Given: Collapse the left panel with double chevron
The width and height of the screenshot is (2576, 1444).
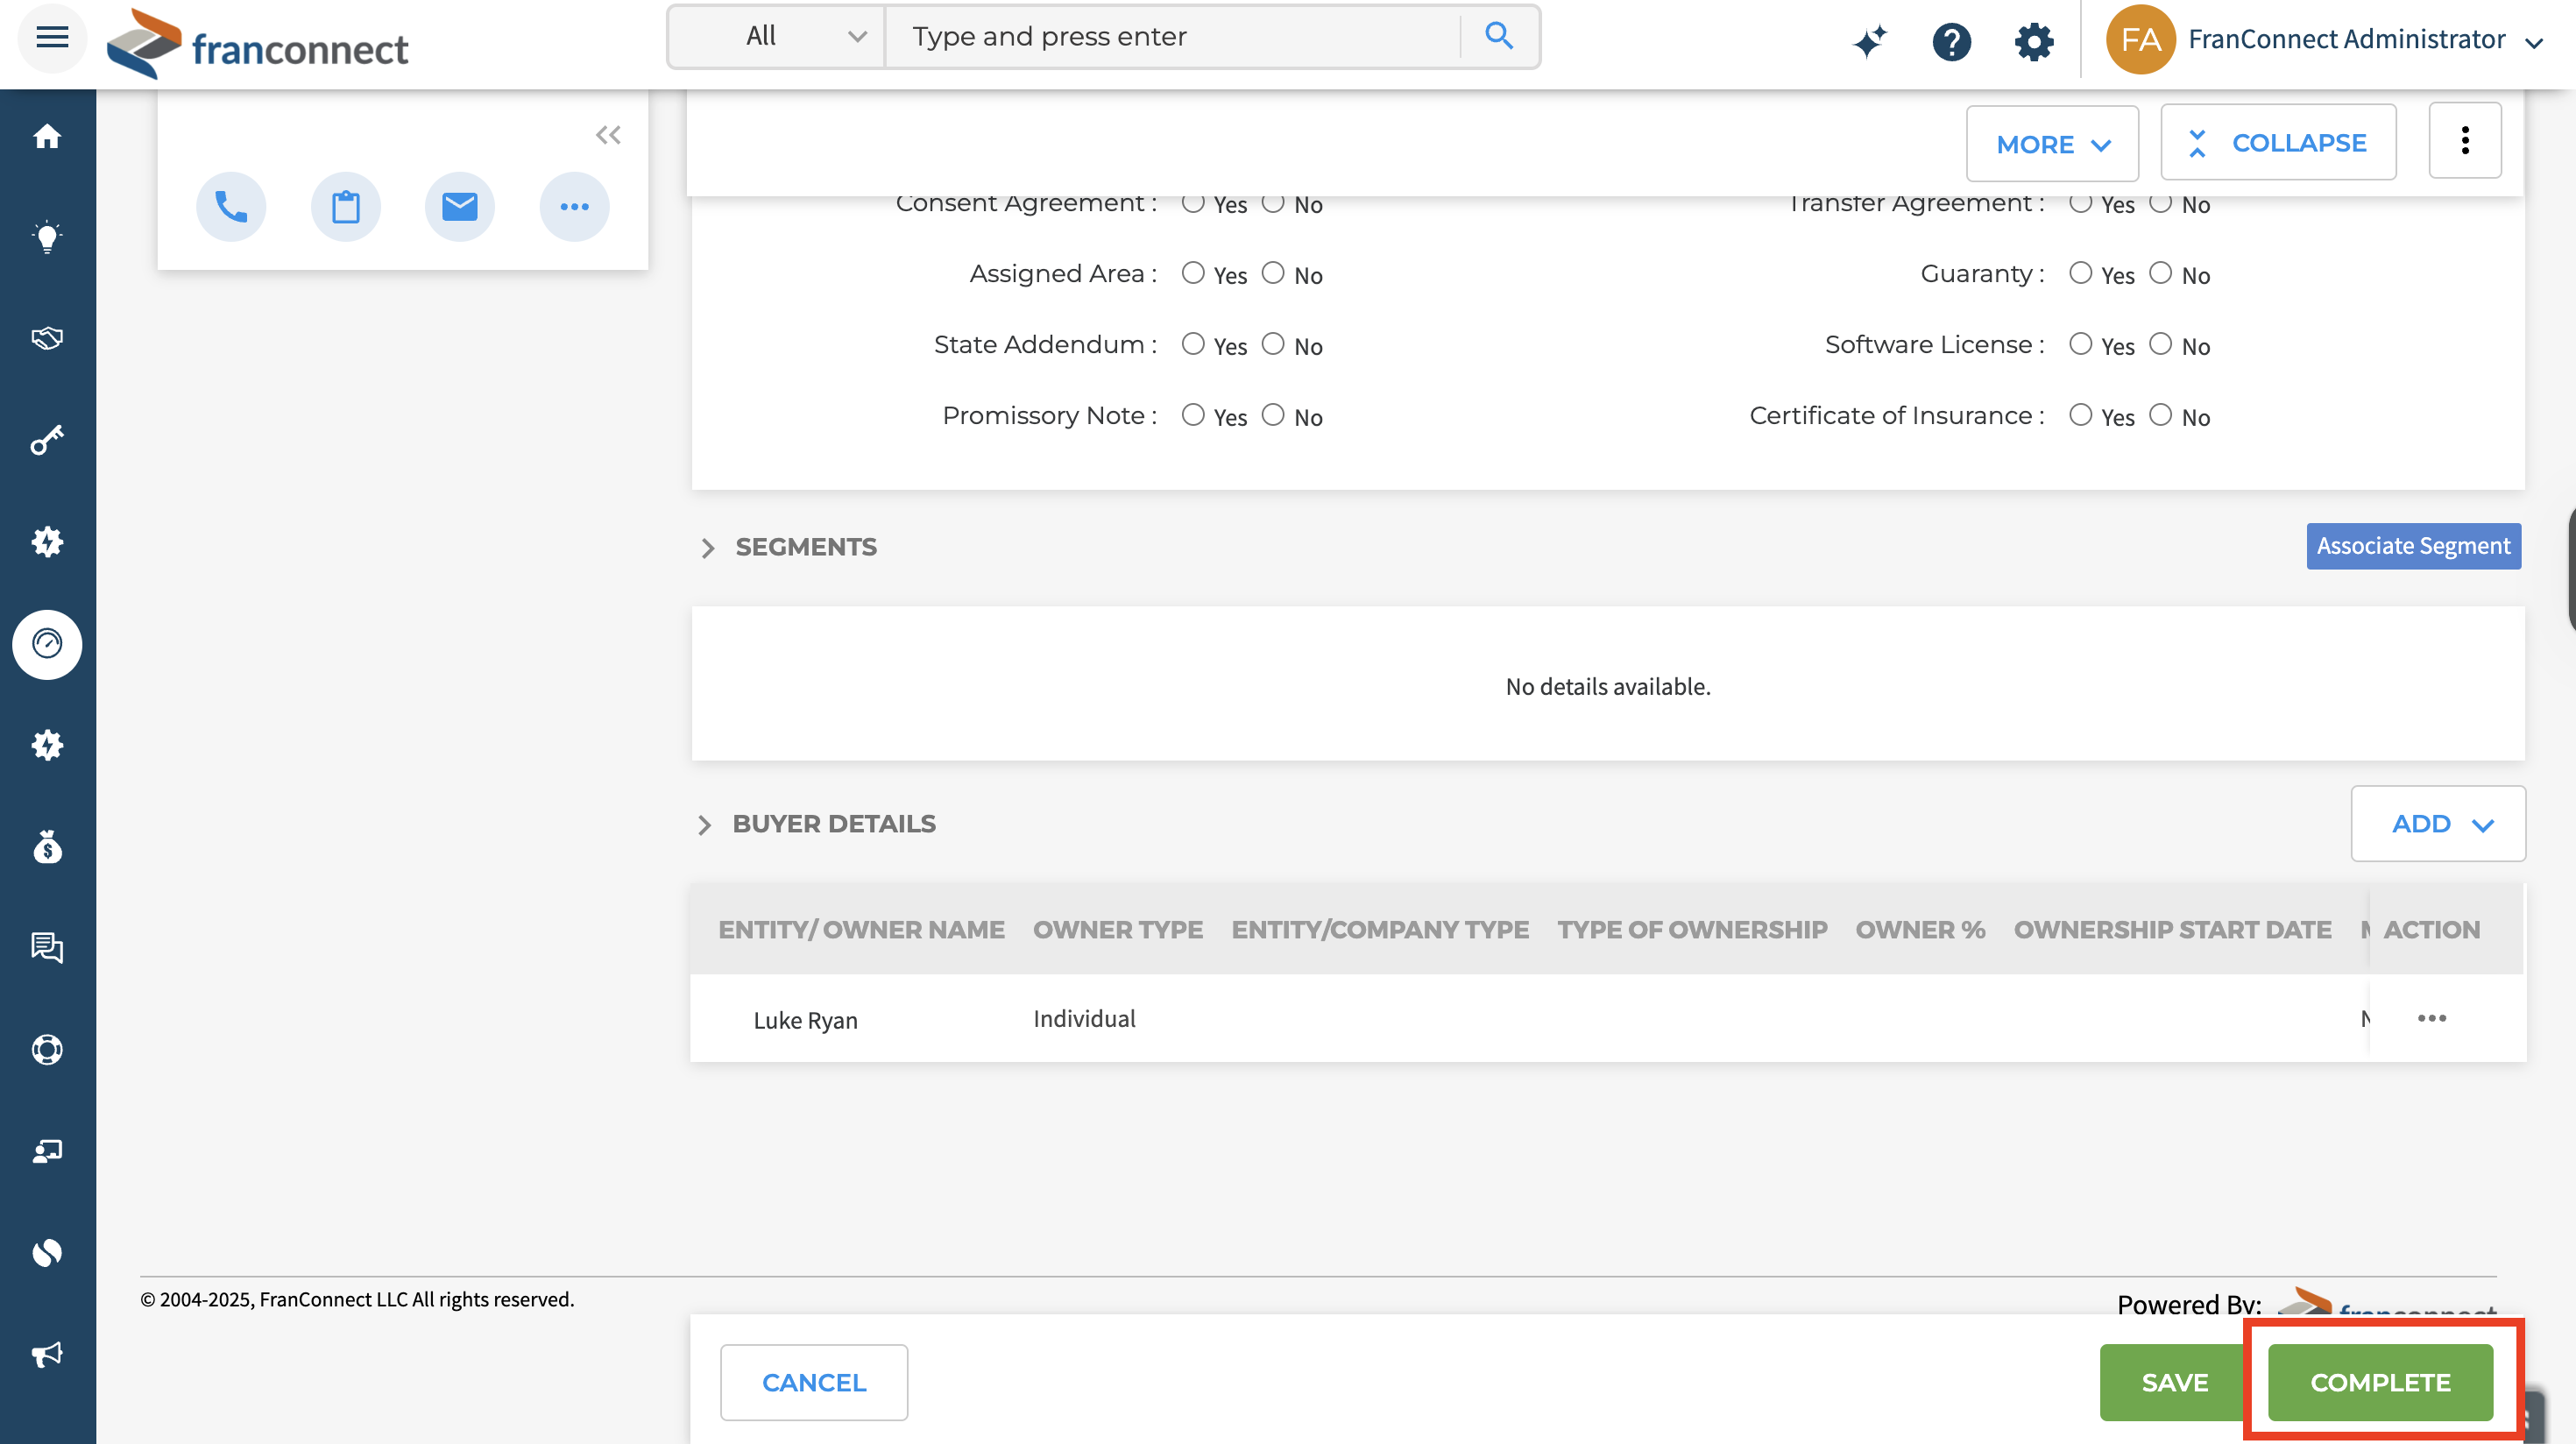Looking at the screenshot, I should [x=608, y=135].
